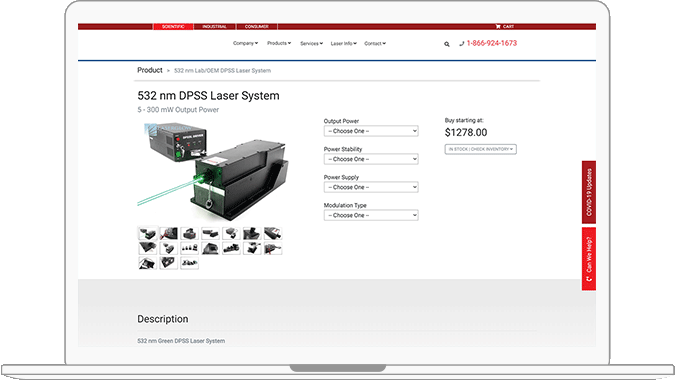Viewport: 675px width, 380px height.
Task: Select the first thumbnail with green laser beam
Action: point(147,233)
